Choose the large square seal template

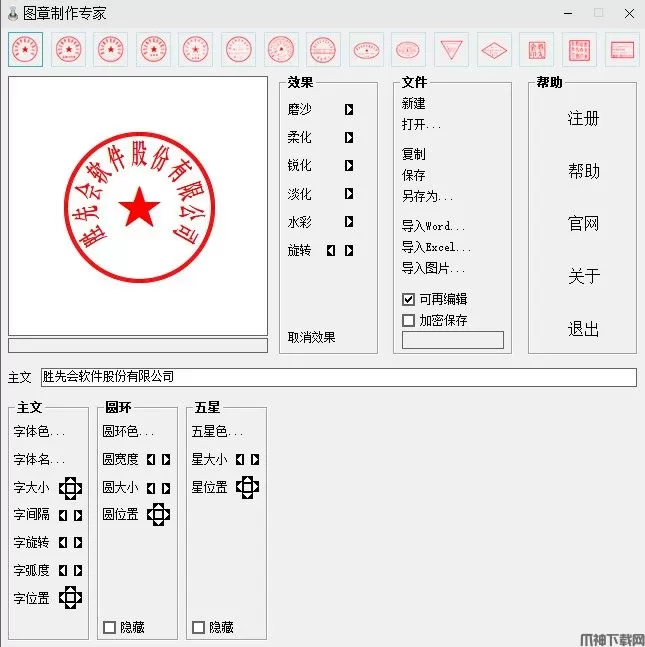pyautogui.click(x=579, y=50)
